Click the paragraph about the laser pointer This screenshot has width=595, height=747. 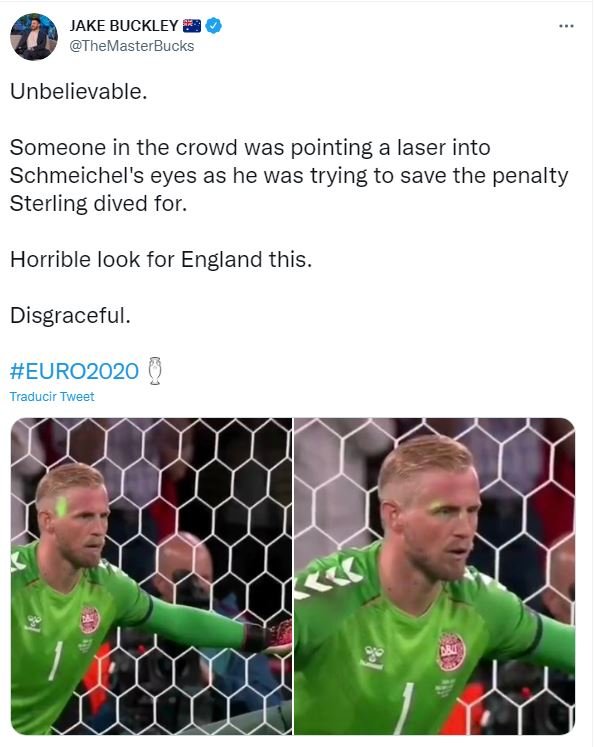(289, 175)
